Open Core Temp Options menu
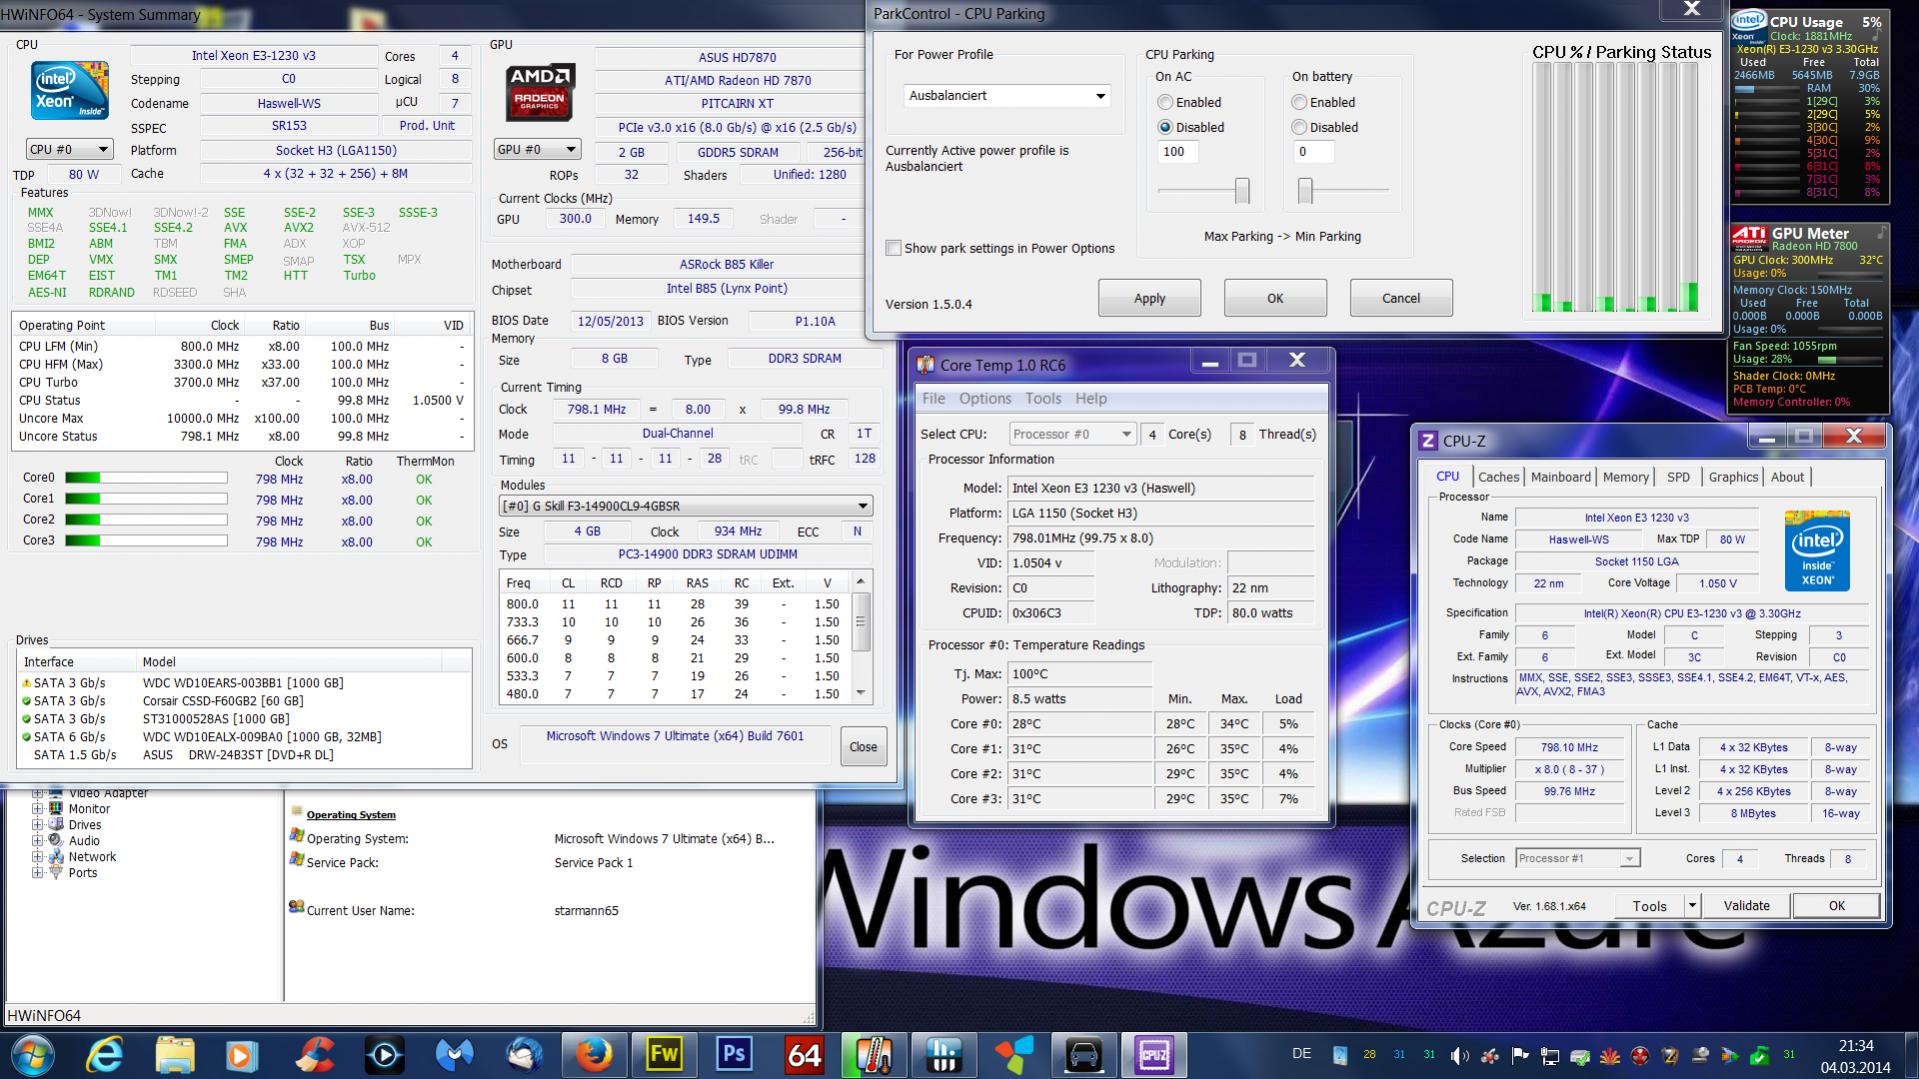Viewport: 1919px width, 1079px height. point(985,398)
